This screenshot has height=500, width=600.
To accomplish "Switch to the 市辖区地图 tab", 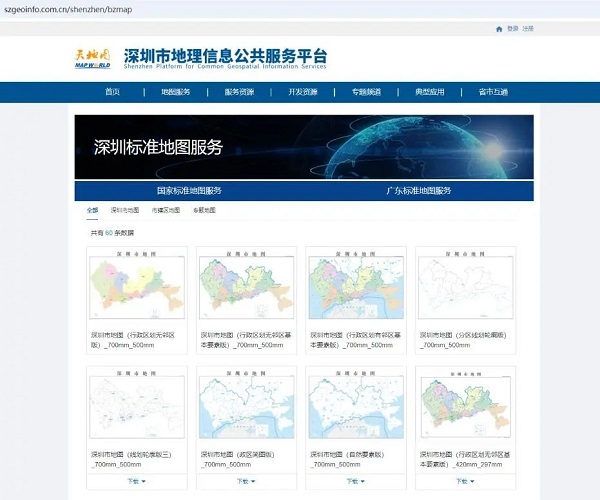I will coord(166,211).
